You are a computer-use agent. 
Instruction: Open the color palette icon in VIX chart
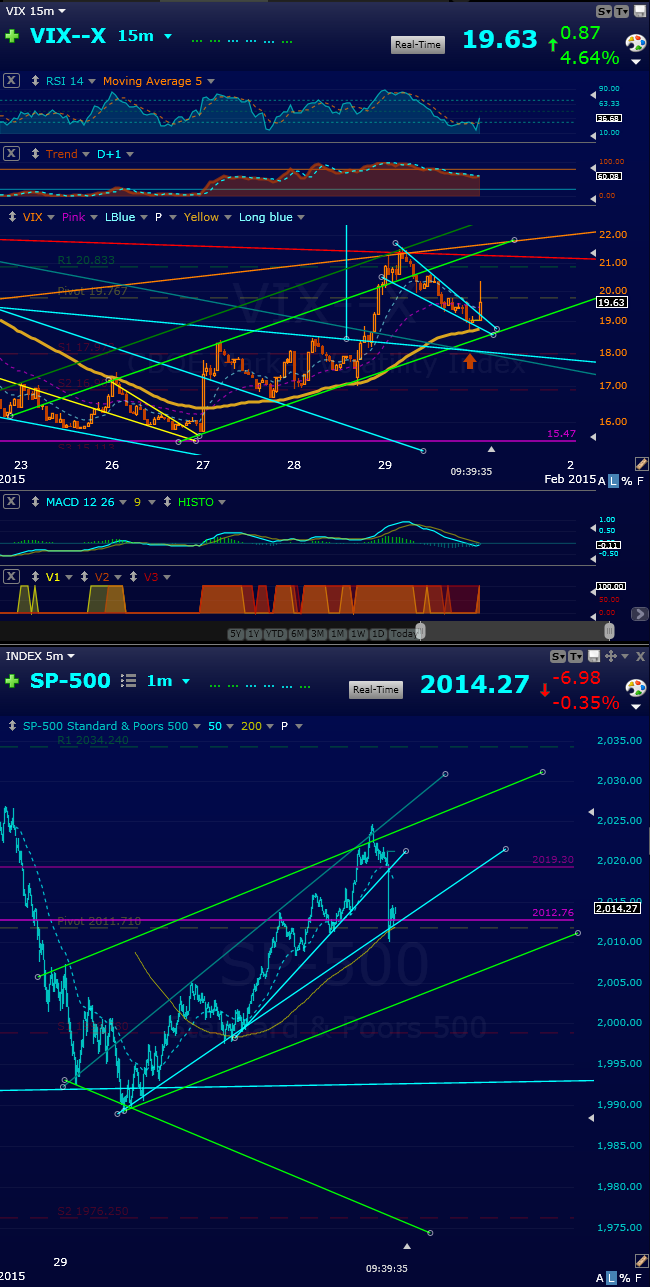pyautogui.click(x=635, y=45)
